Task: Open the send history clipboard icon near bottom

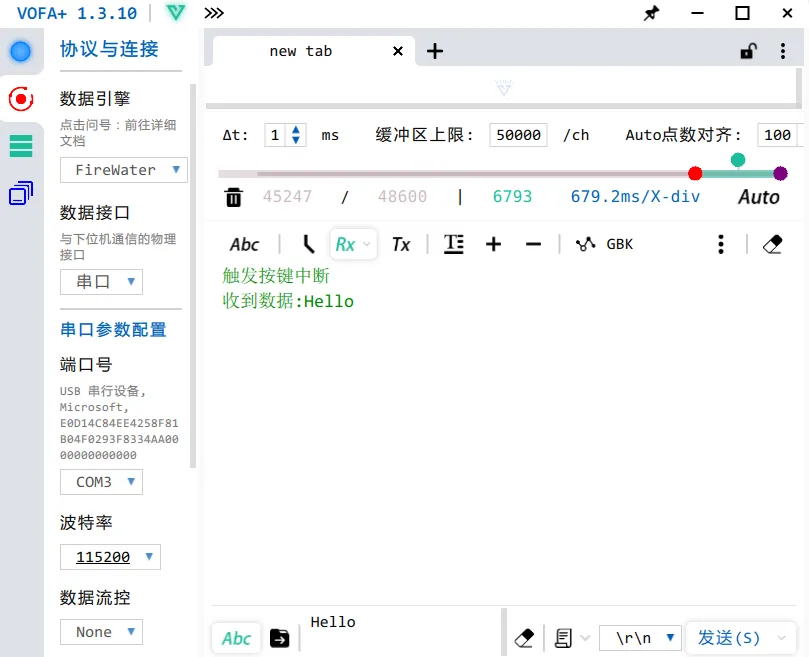Action: coord(563,637)
